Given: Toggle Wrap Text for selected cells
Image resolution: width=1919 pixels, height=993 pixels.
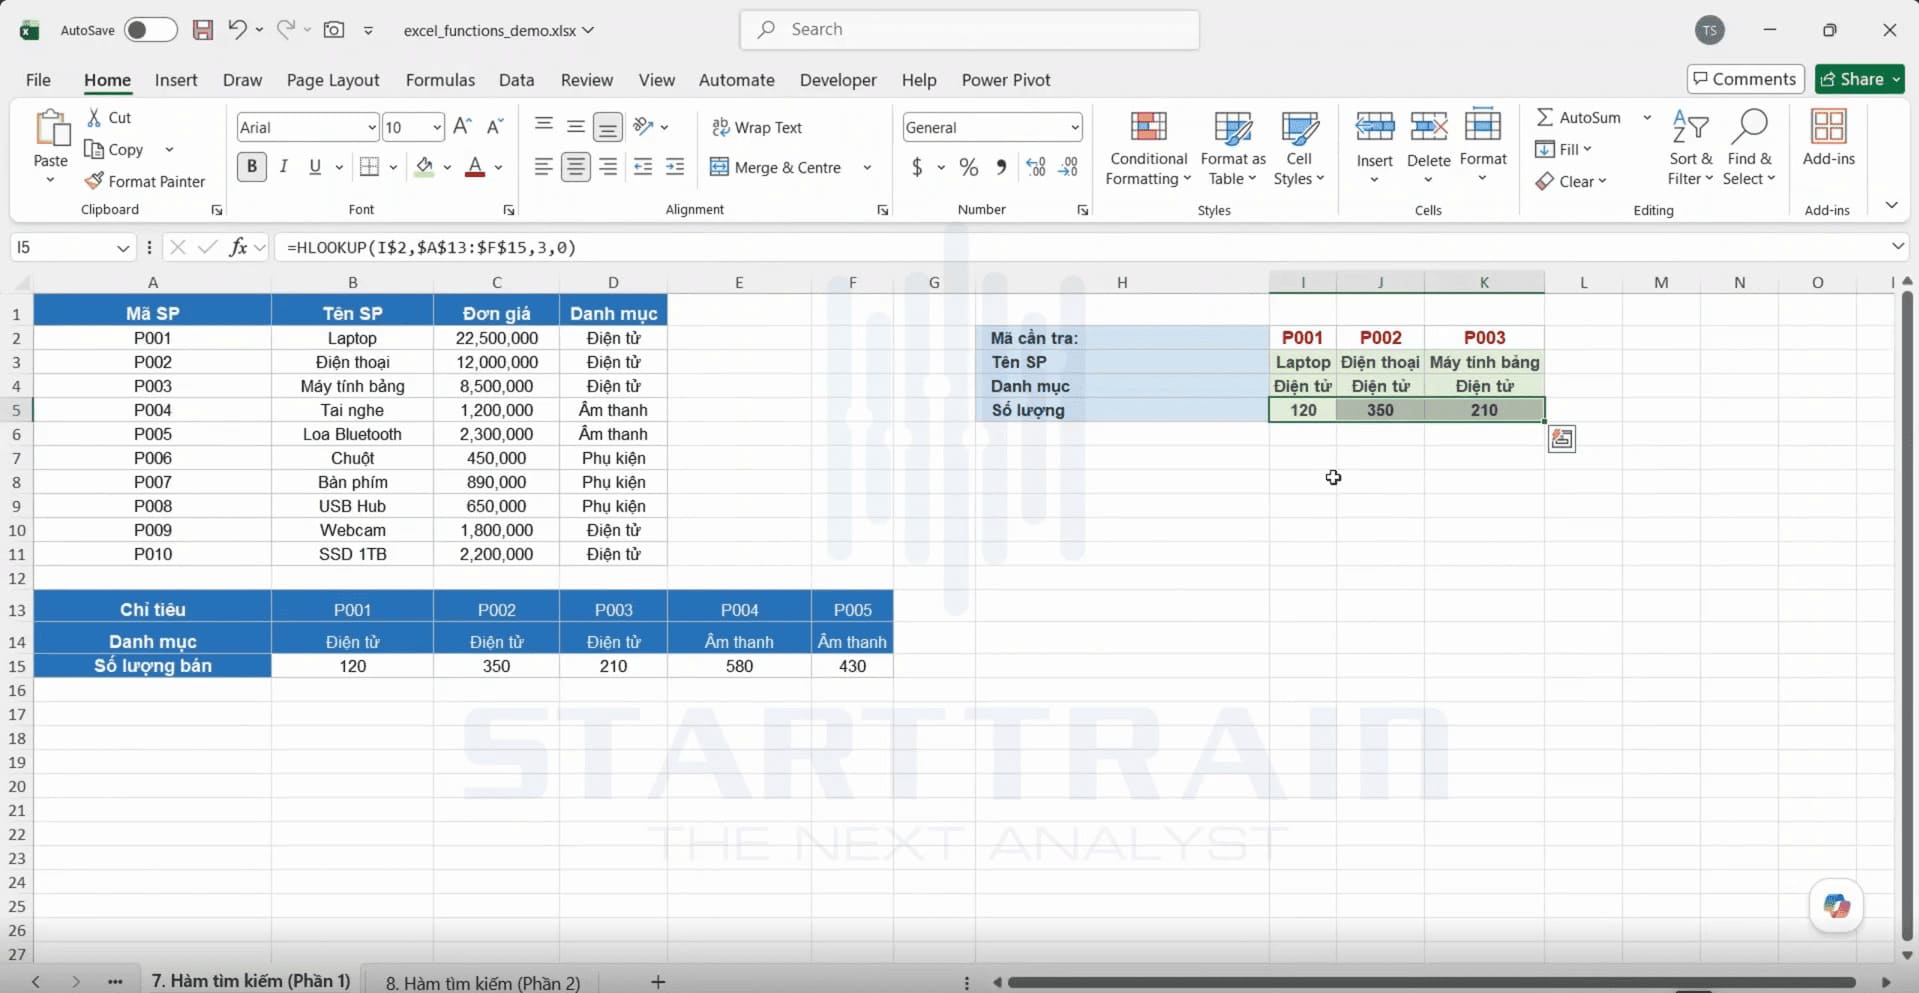Looking at the screenshot, I should [x=757, y=127].
